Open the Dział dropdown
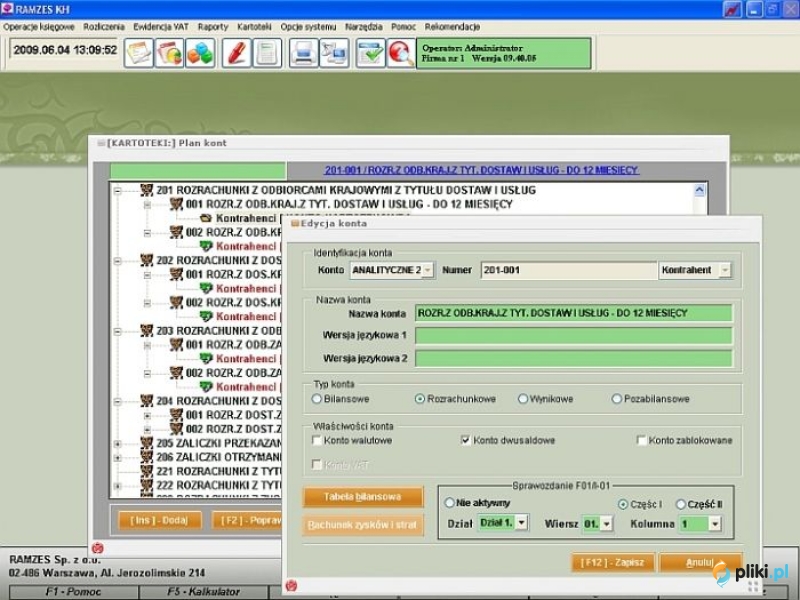 tap(521, 523)
